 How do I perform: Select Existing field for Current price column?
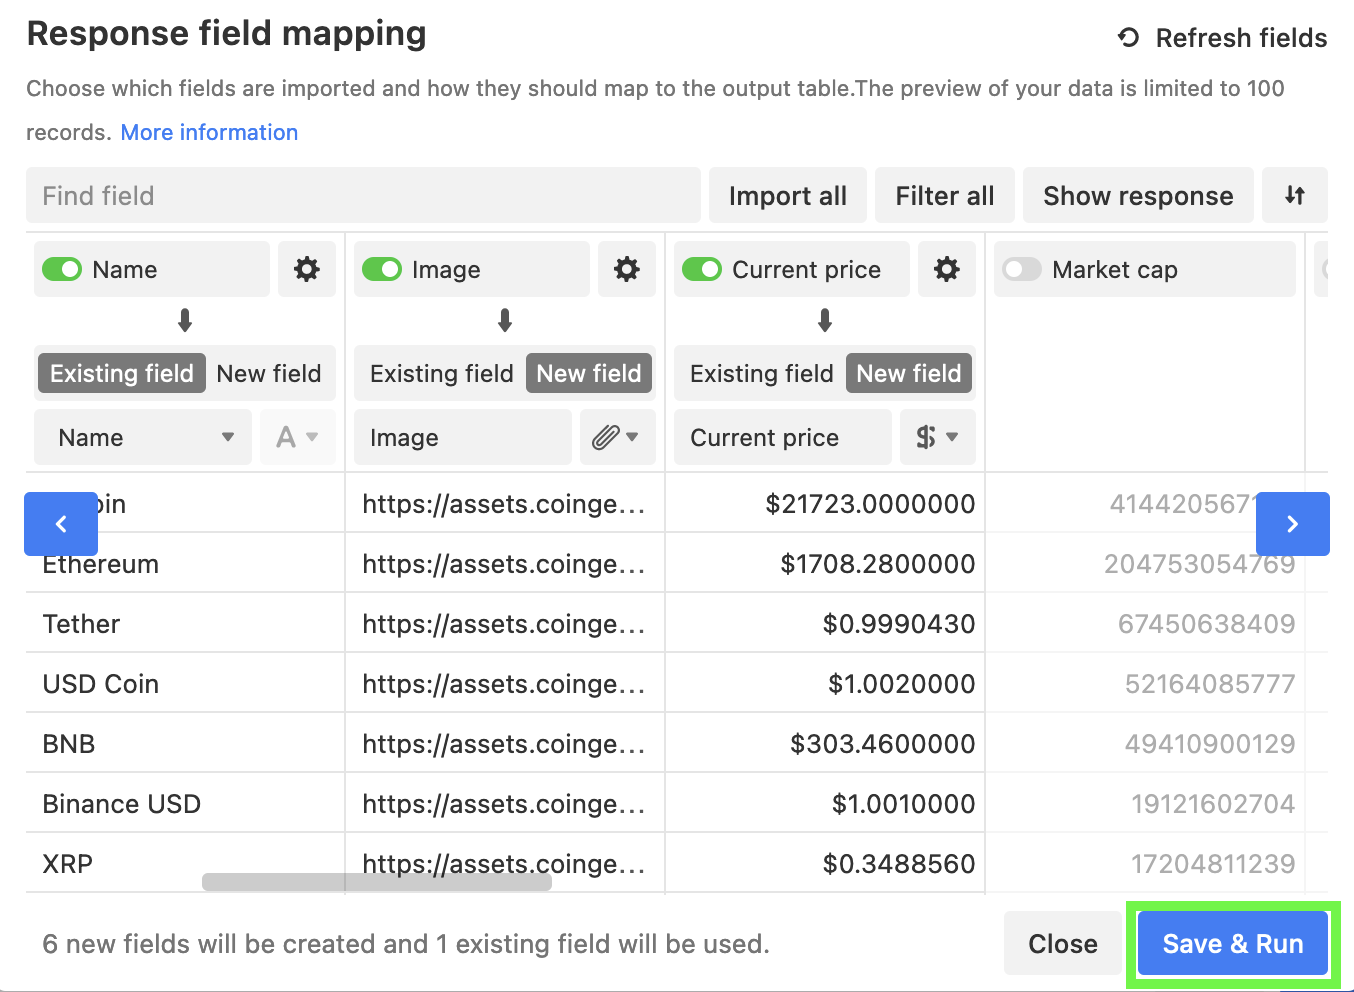click(761, 373)
